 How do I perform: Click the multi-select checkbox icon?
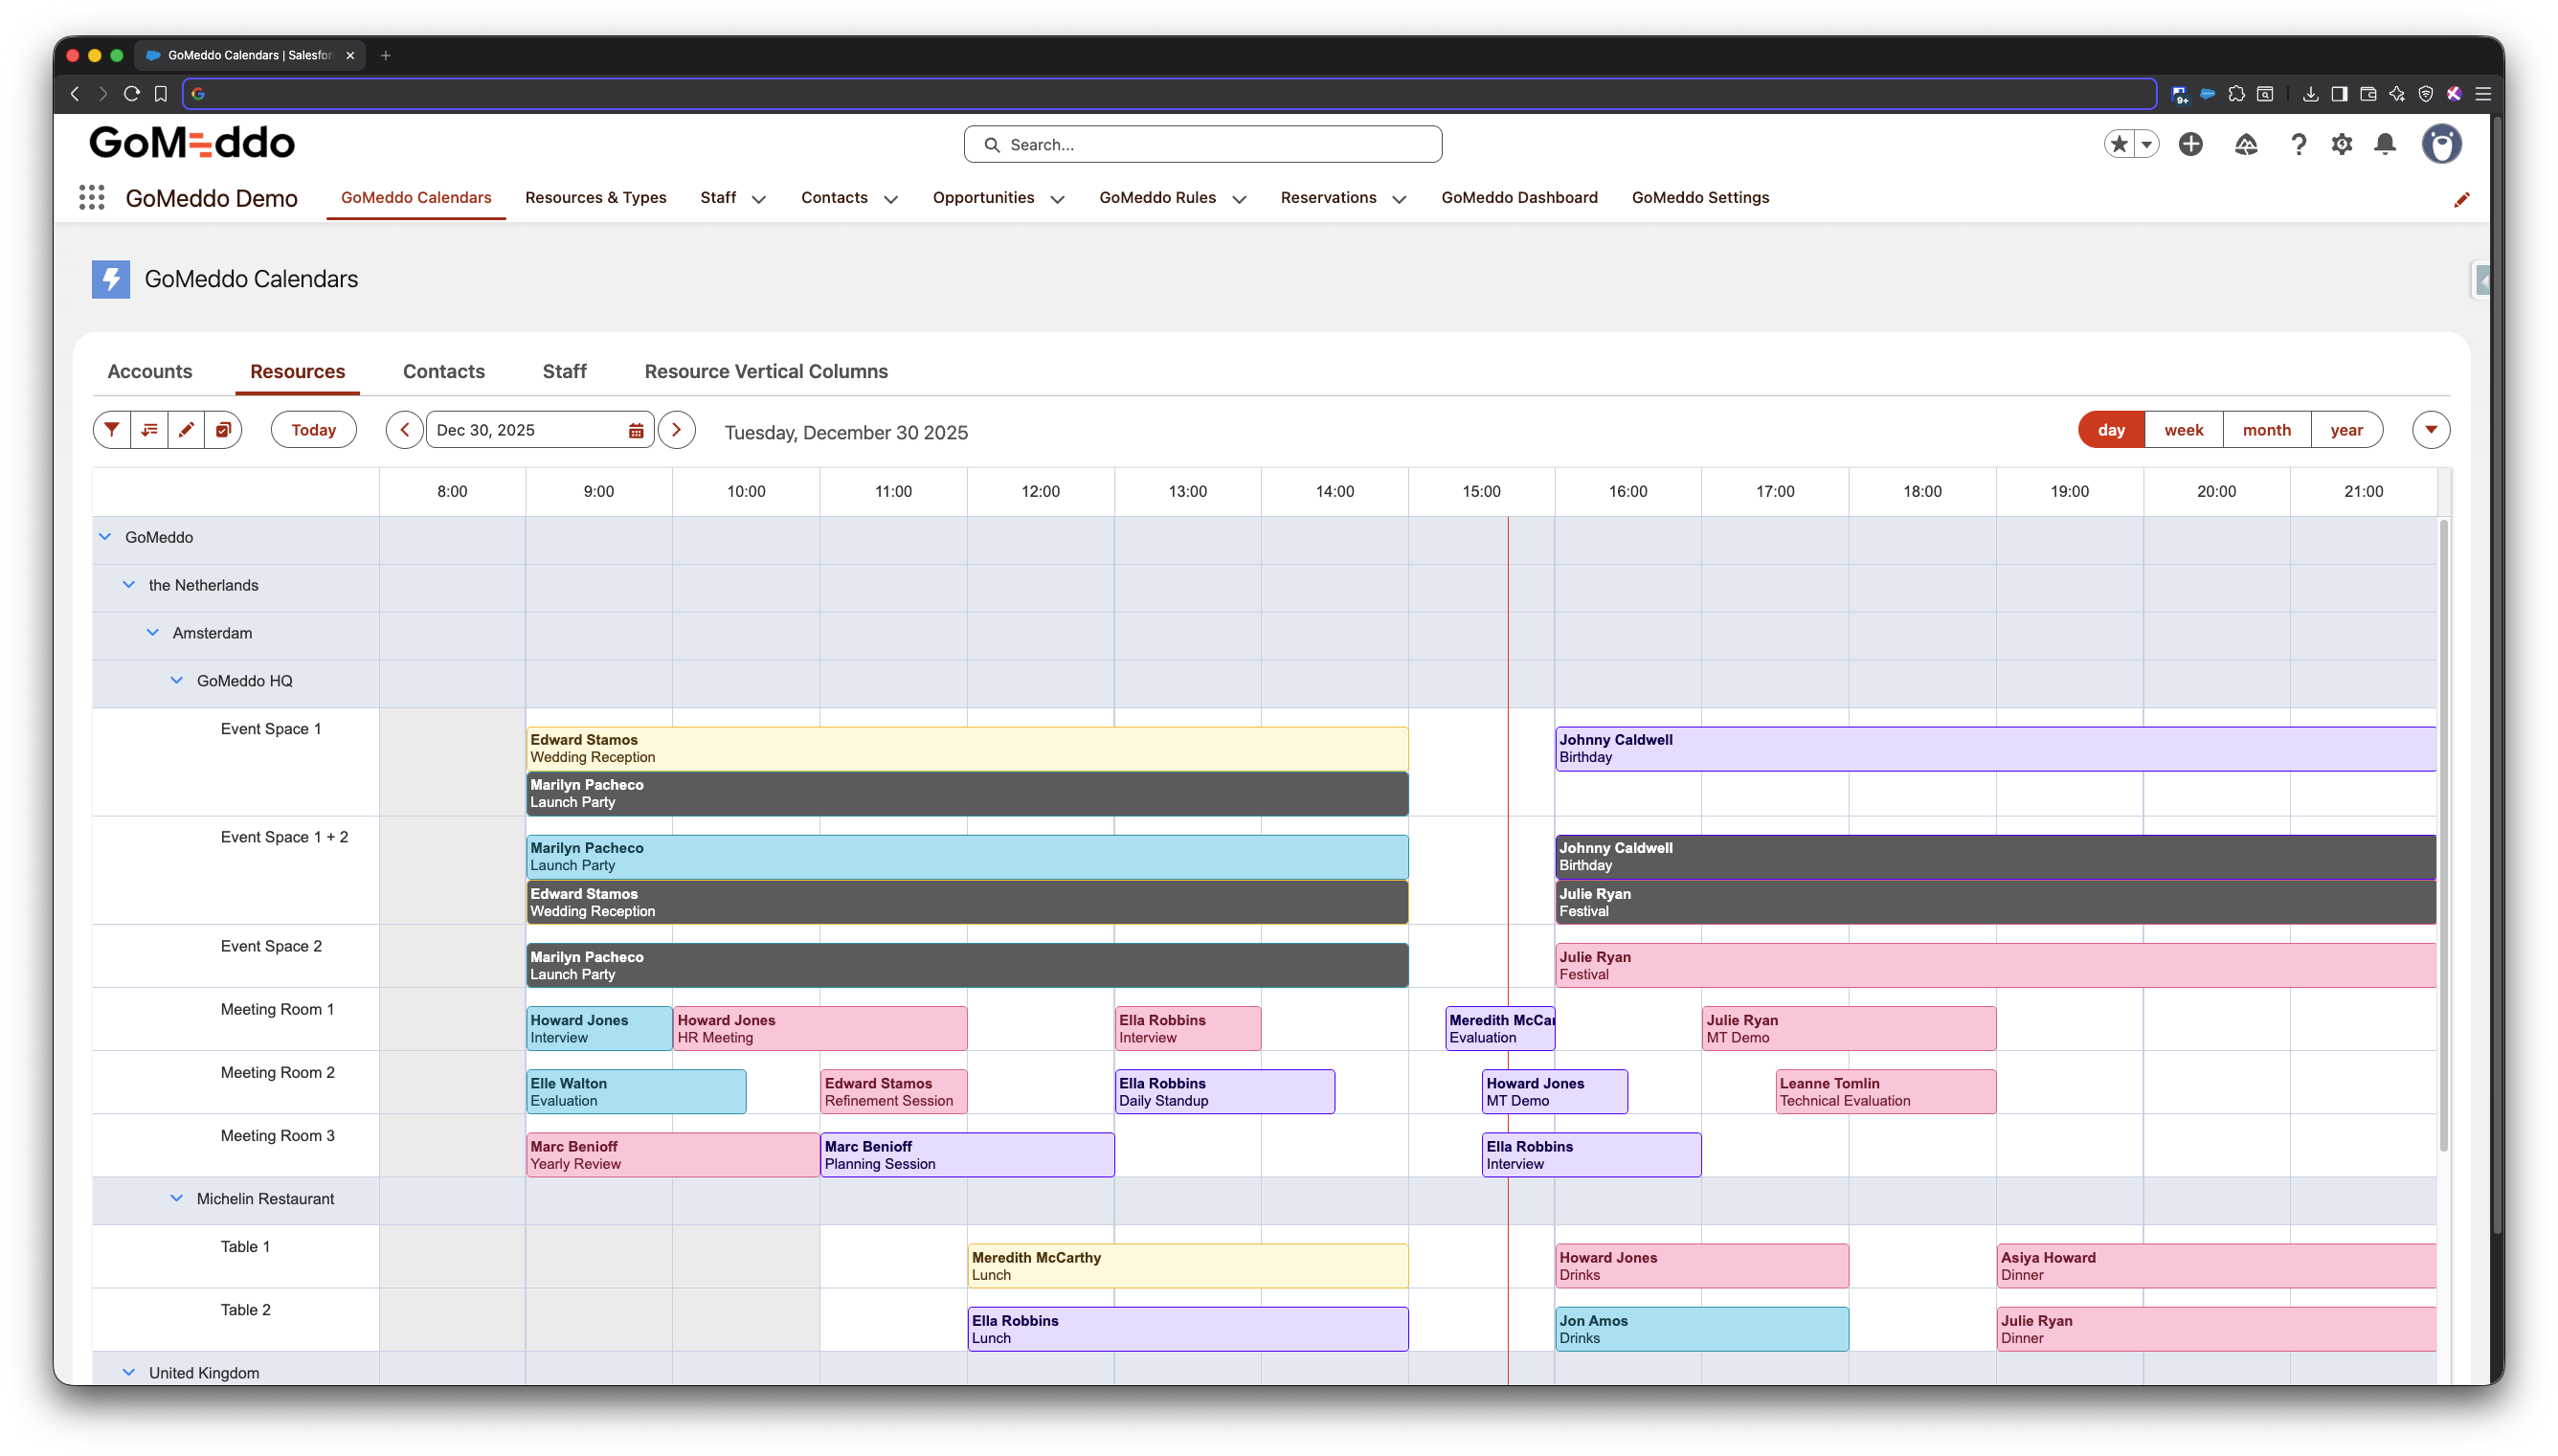[223, 430]
